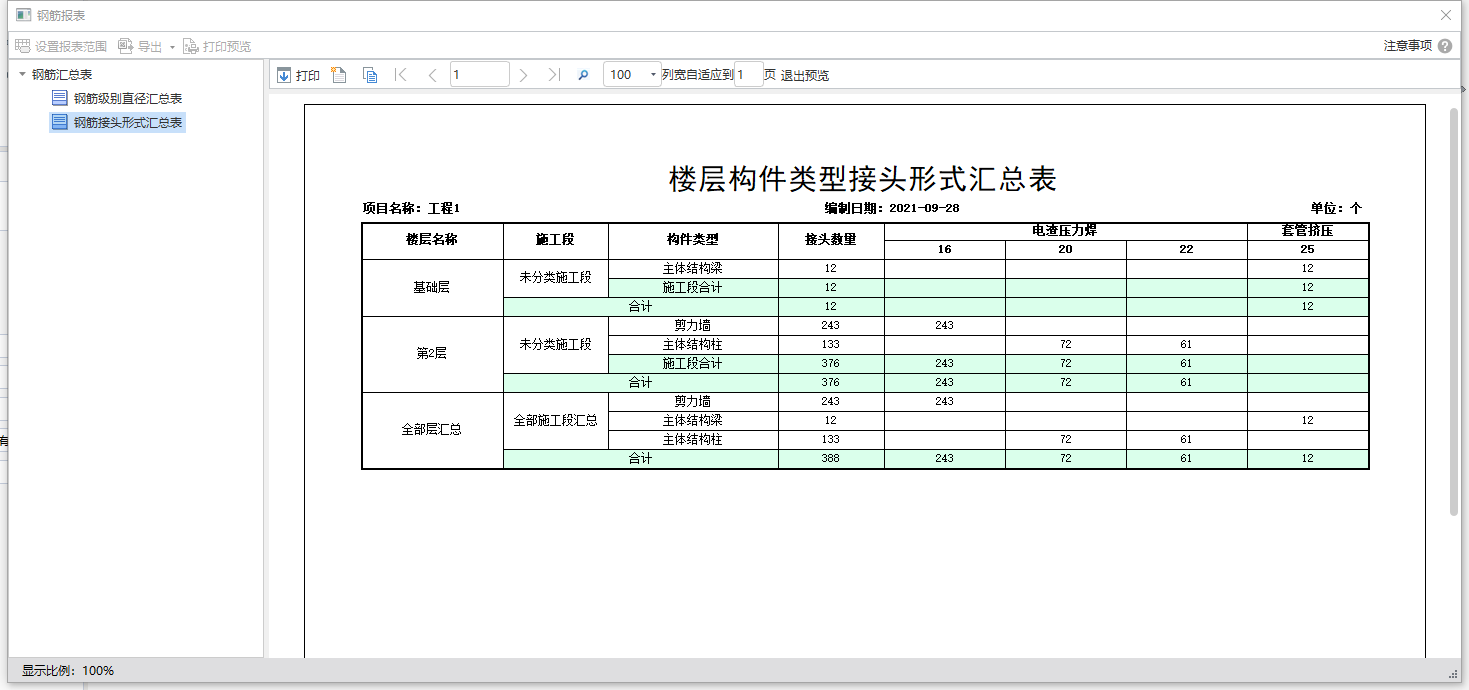Click 主体结构梁 cell in 基础层 section
Viewport: 1469px width, 690px height.
coord(693,269)
